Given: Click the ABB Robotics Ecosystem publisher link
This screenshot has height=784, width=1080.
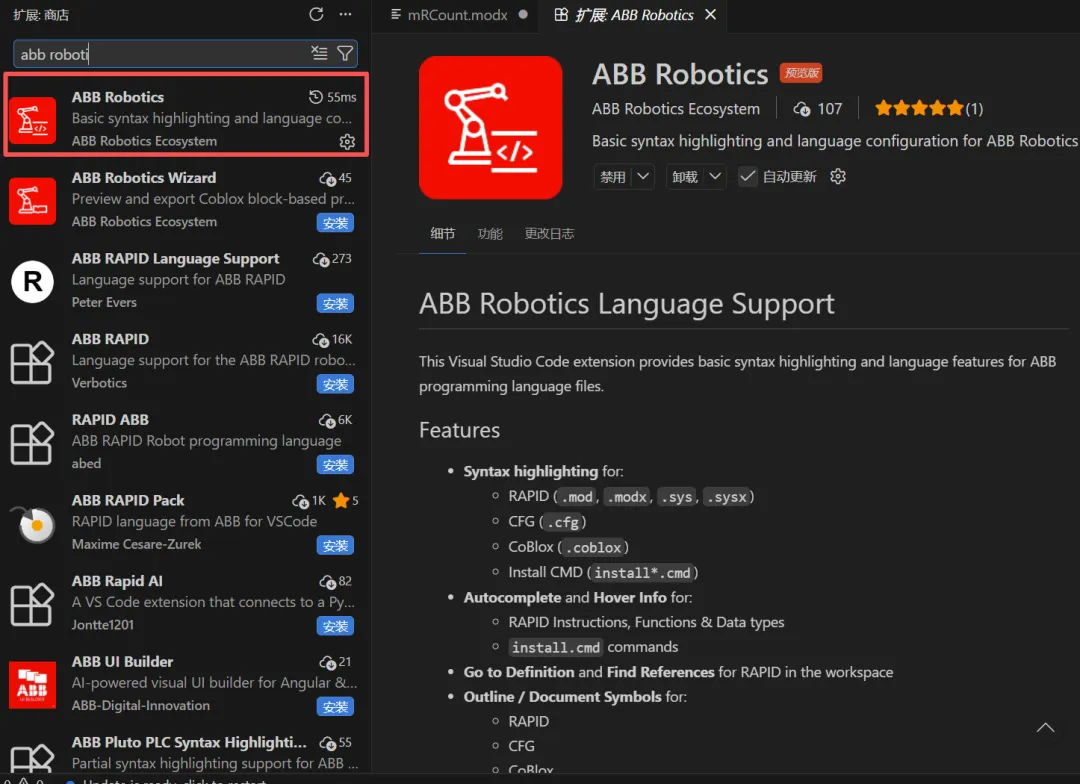Looking at the screenshot, I should tap(676, 109).
